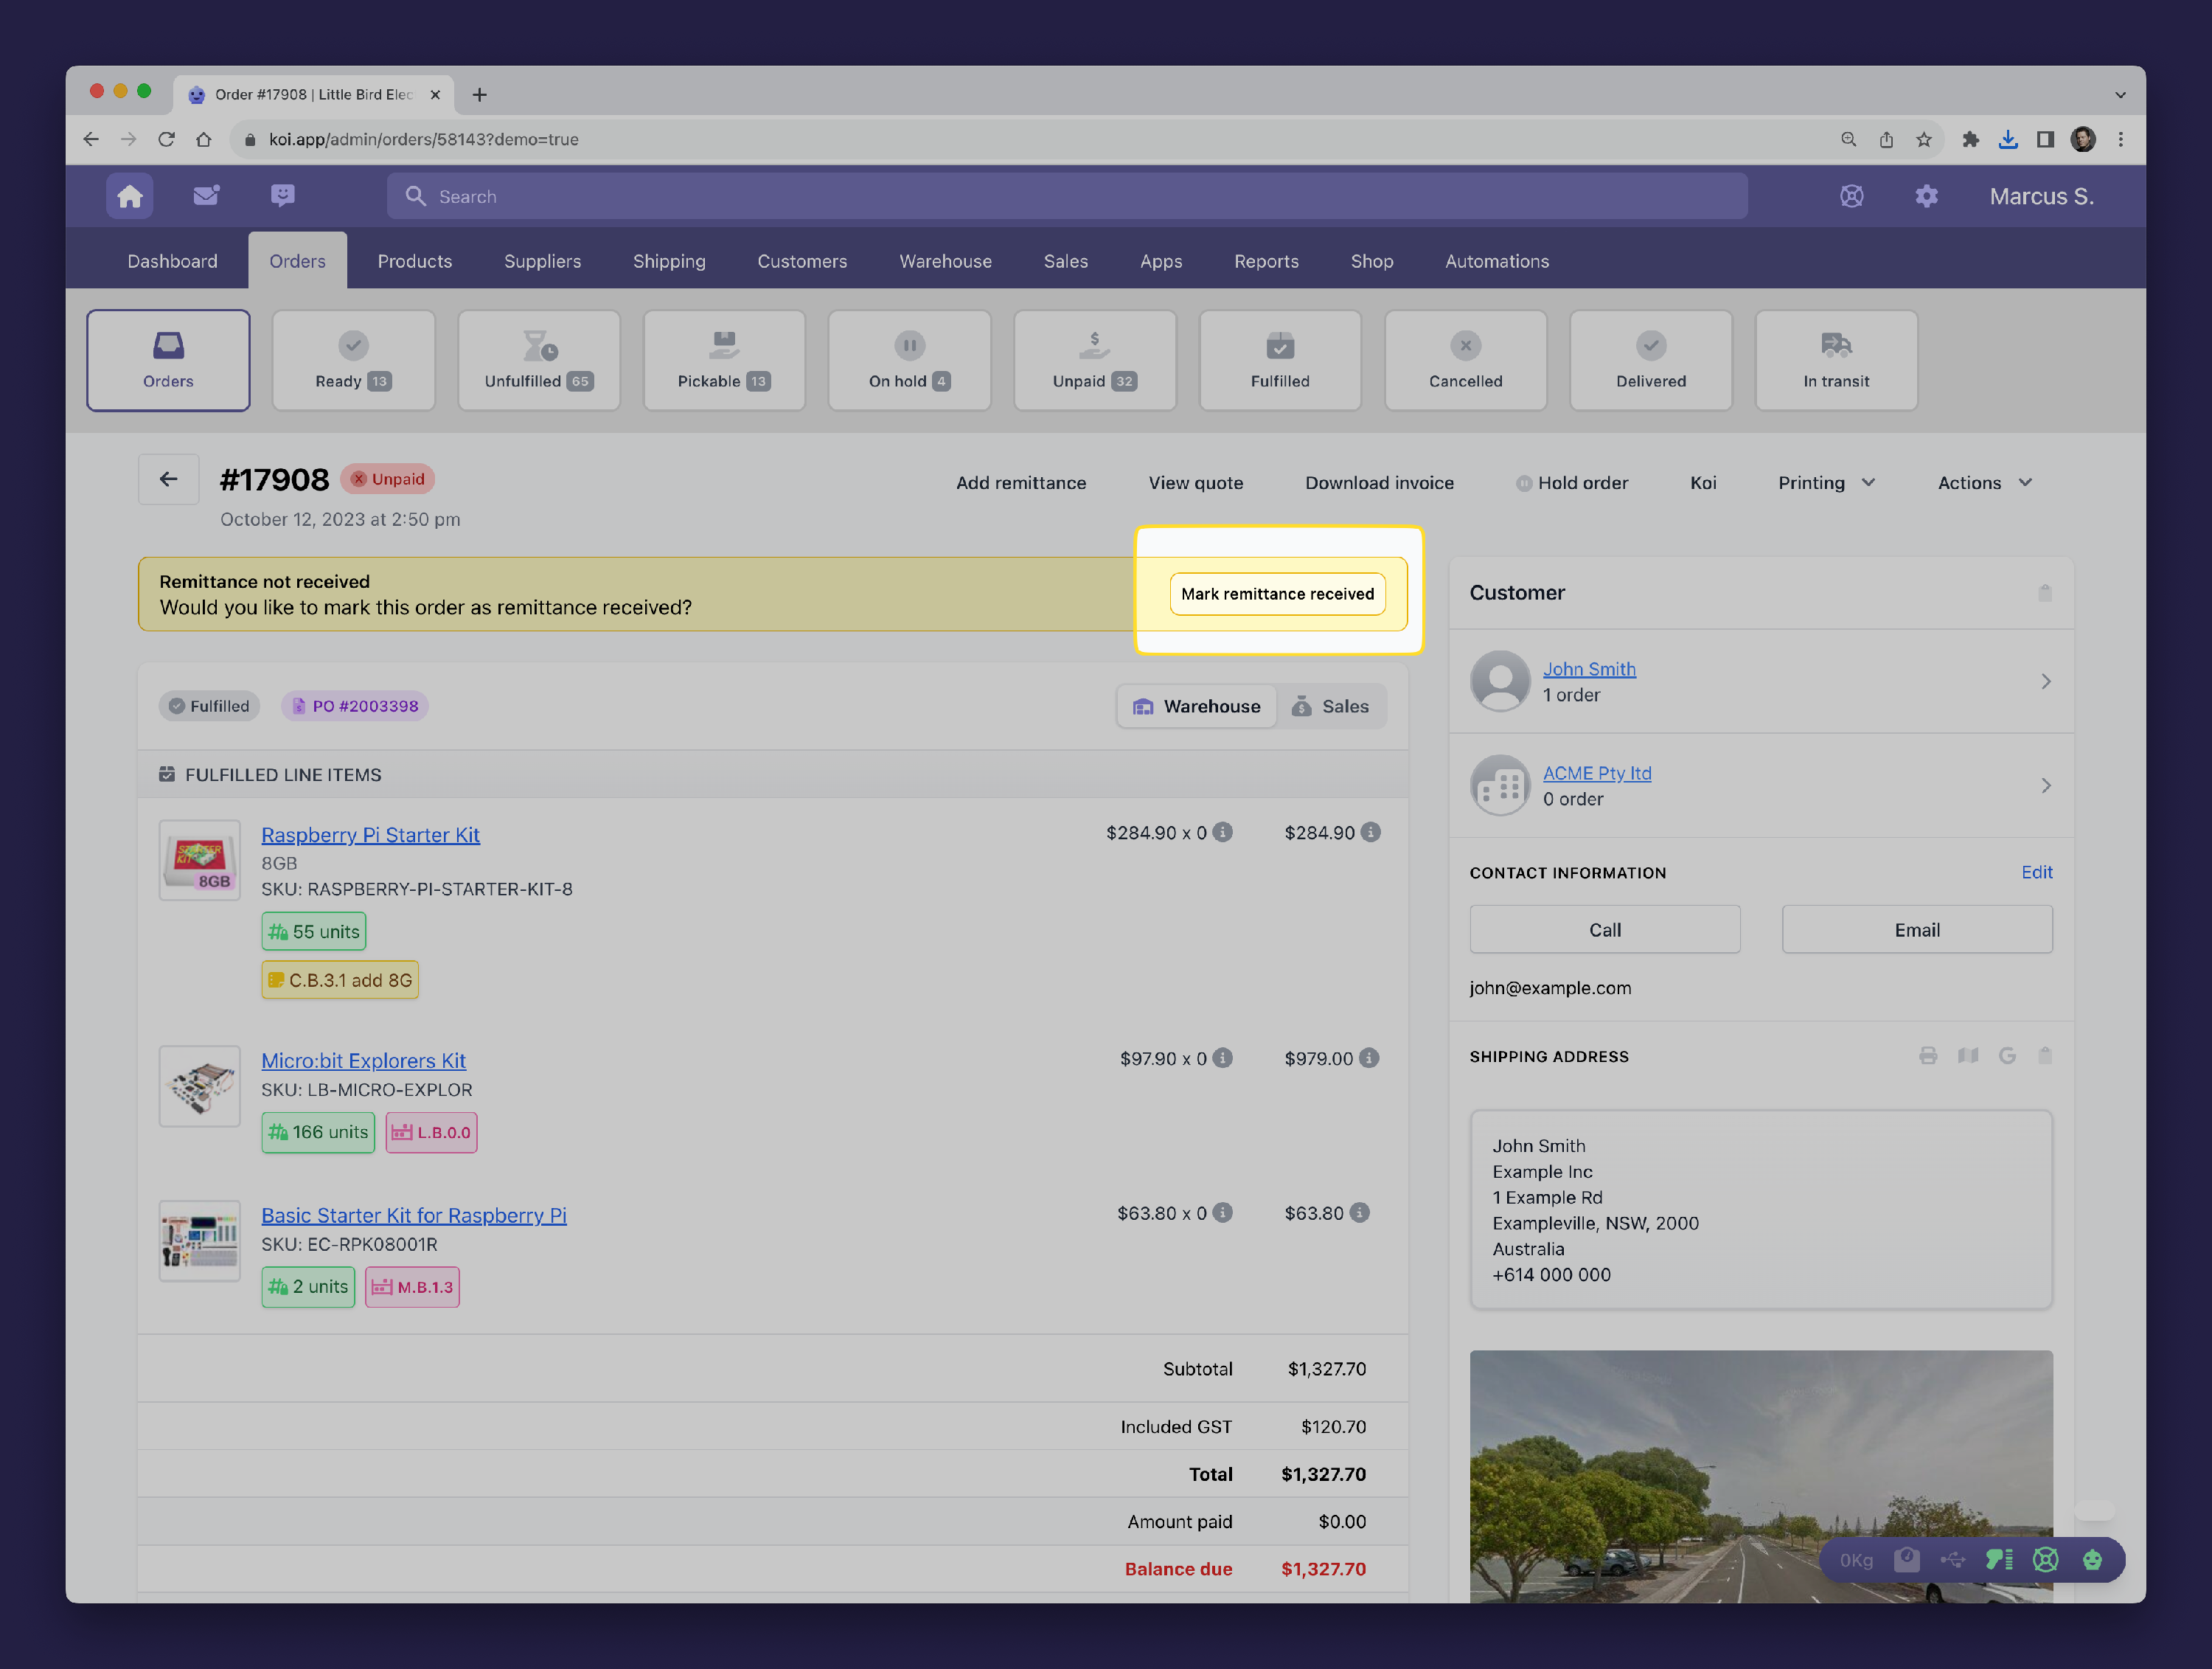
Task: Open the messages envelope icon in header
Action: [206, 196]
